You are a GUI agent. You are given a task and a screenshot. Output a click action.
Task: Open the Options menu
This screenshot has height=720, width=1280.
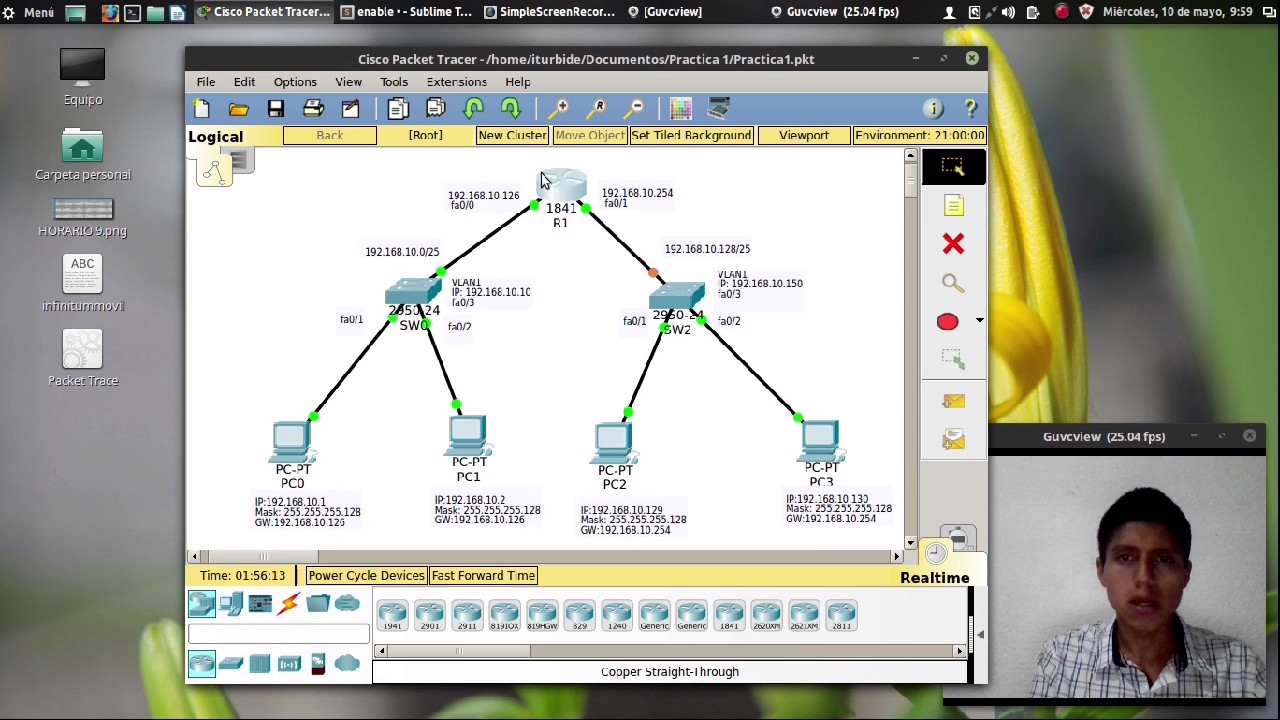295,82
